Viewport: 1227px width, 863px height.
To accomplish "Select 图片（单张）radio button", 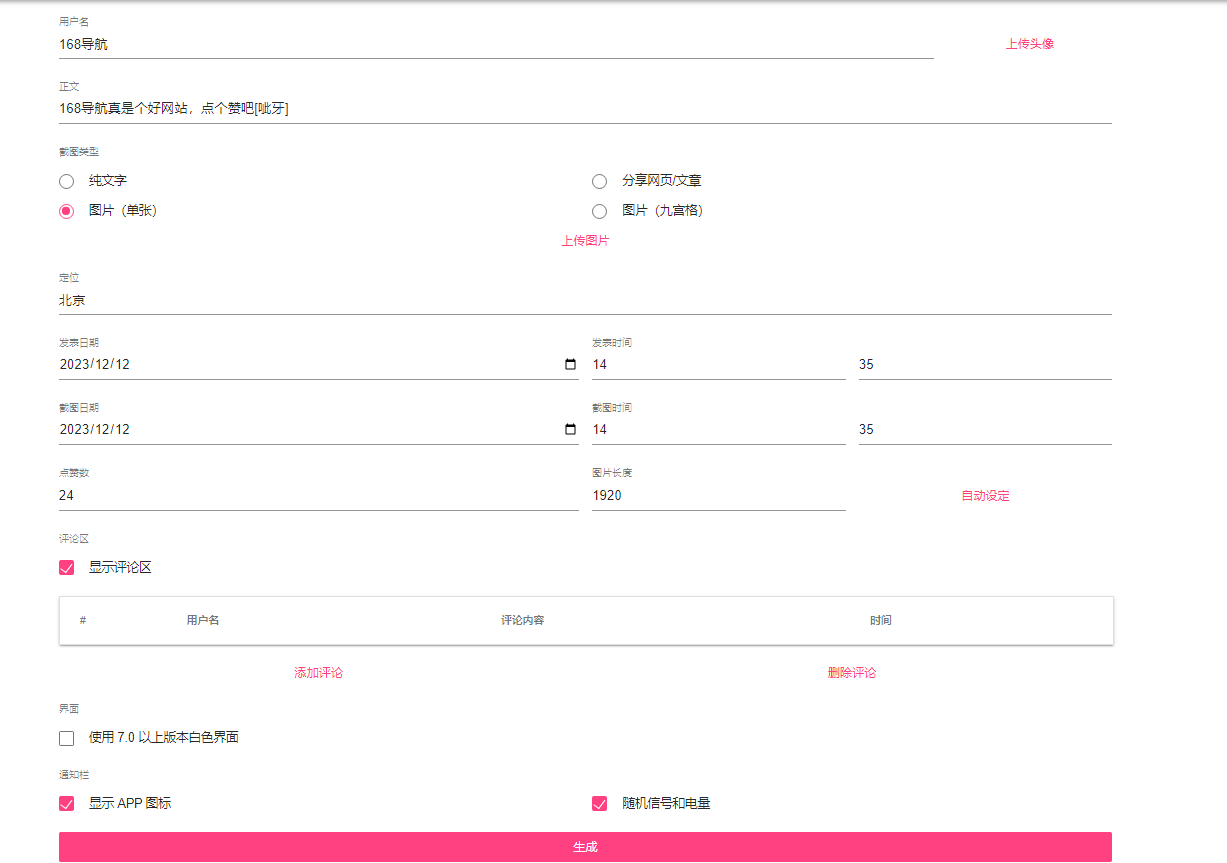I will (x=67, y=212).
